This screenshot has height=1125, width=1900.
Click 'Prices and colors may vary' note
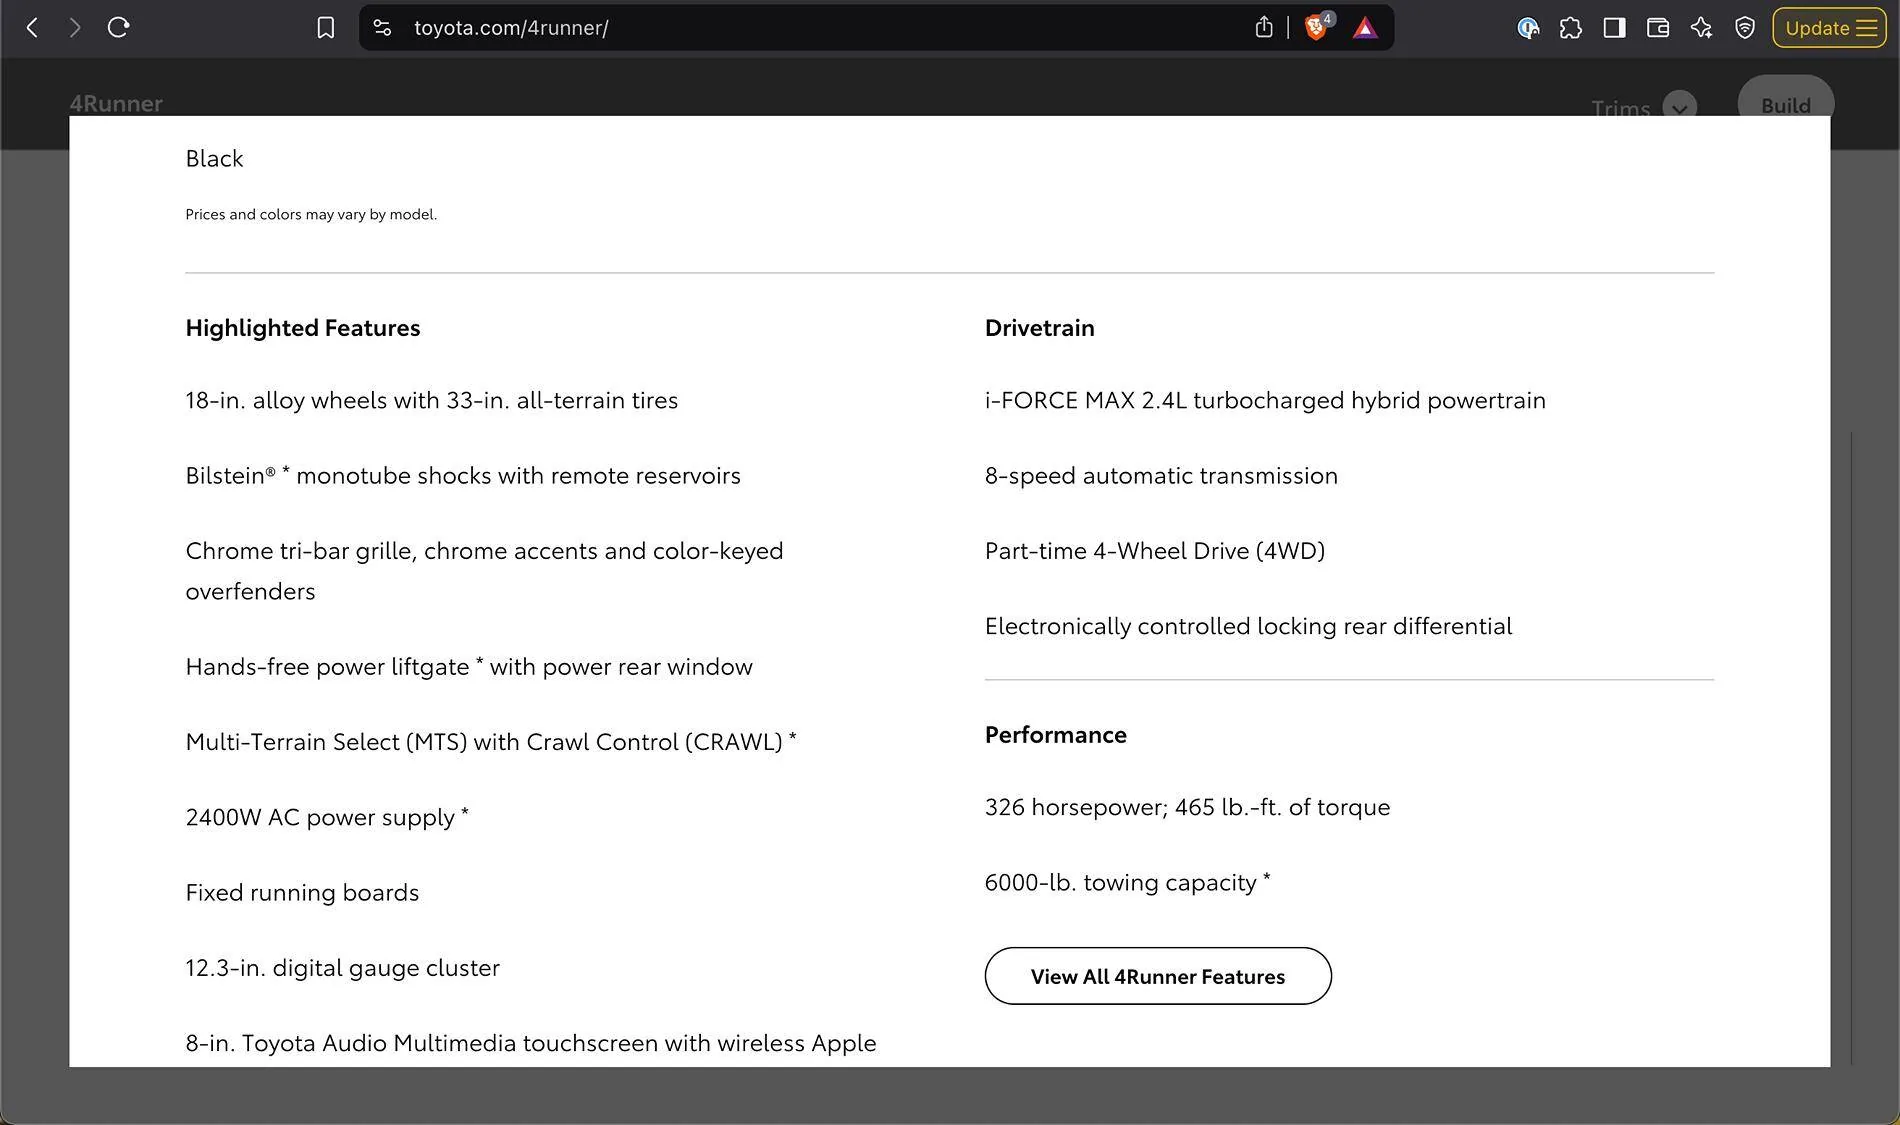(311, 214)
